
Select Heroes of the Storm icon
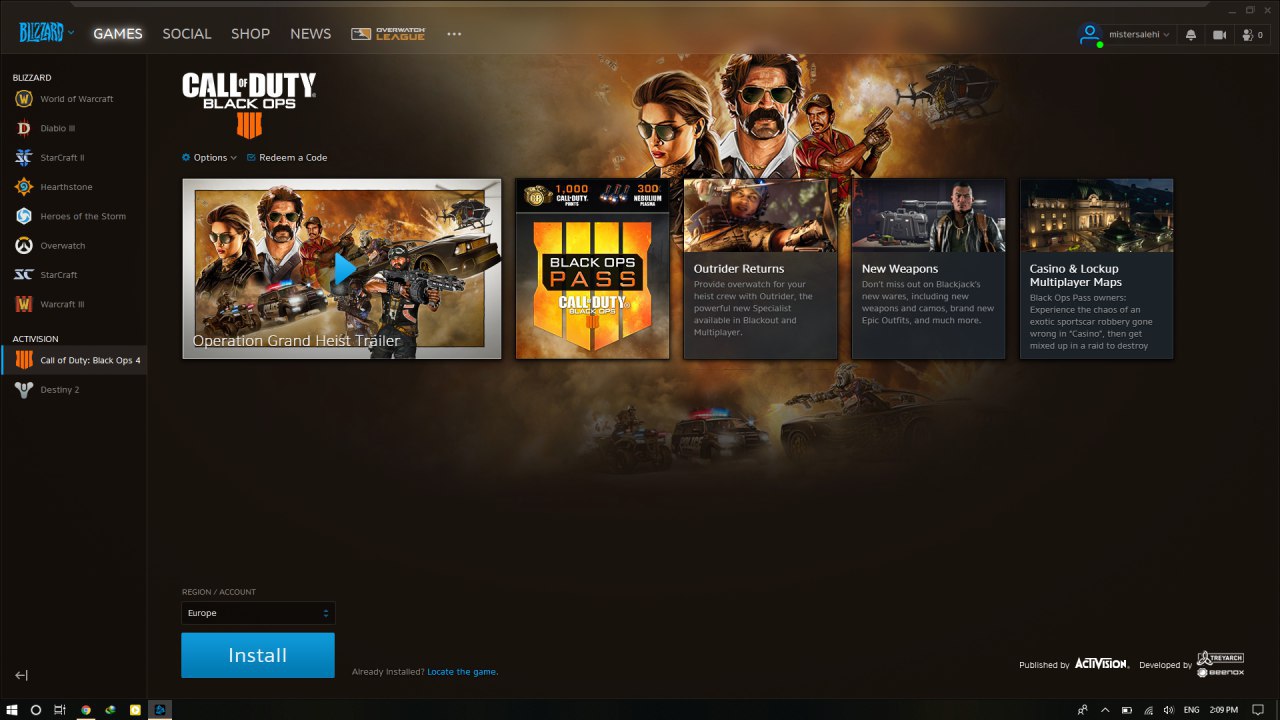[x=24, y=216]
